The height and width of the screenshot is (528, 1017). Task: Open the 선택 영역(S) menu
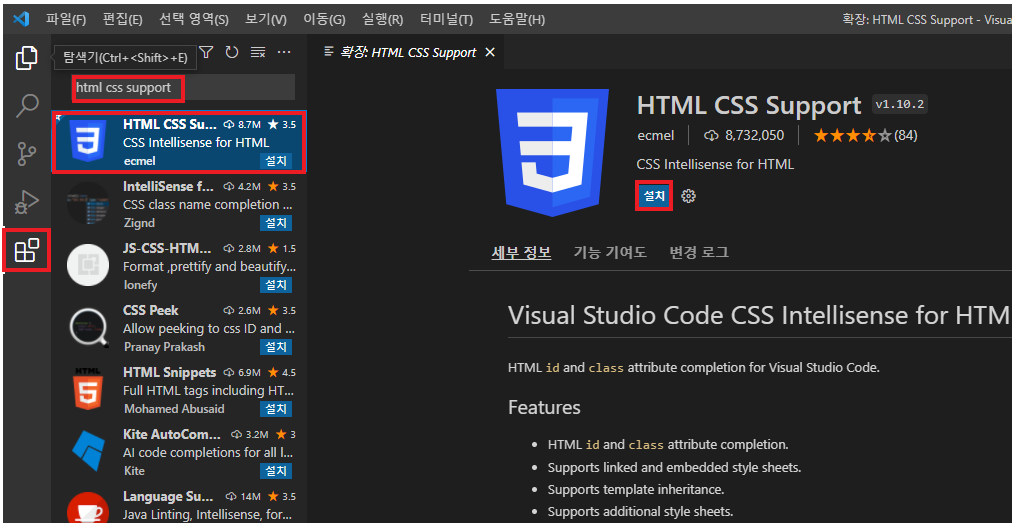(x=194, y=19)
